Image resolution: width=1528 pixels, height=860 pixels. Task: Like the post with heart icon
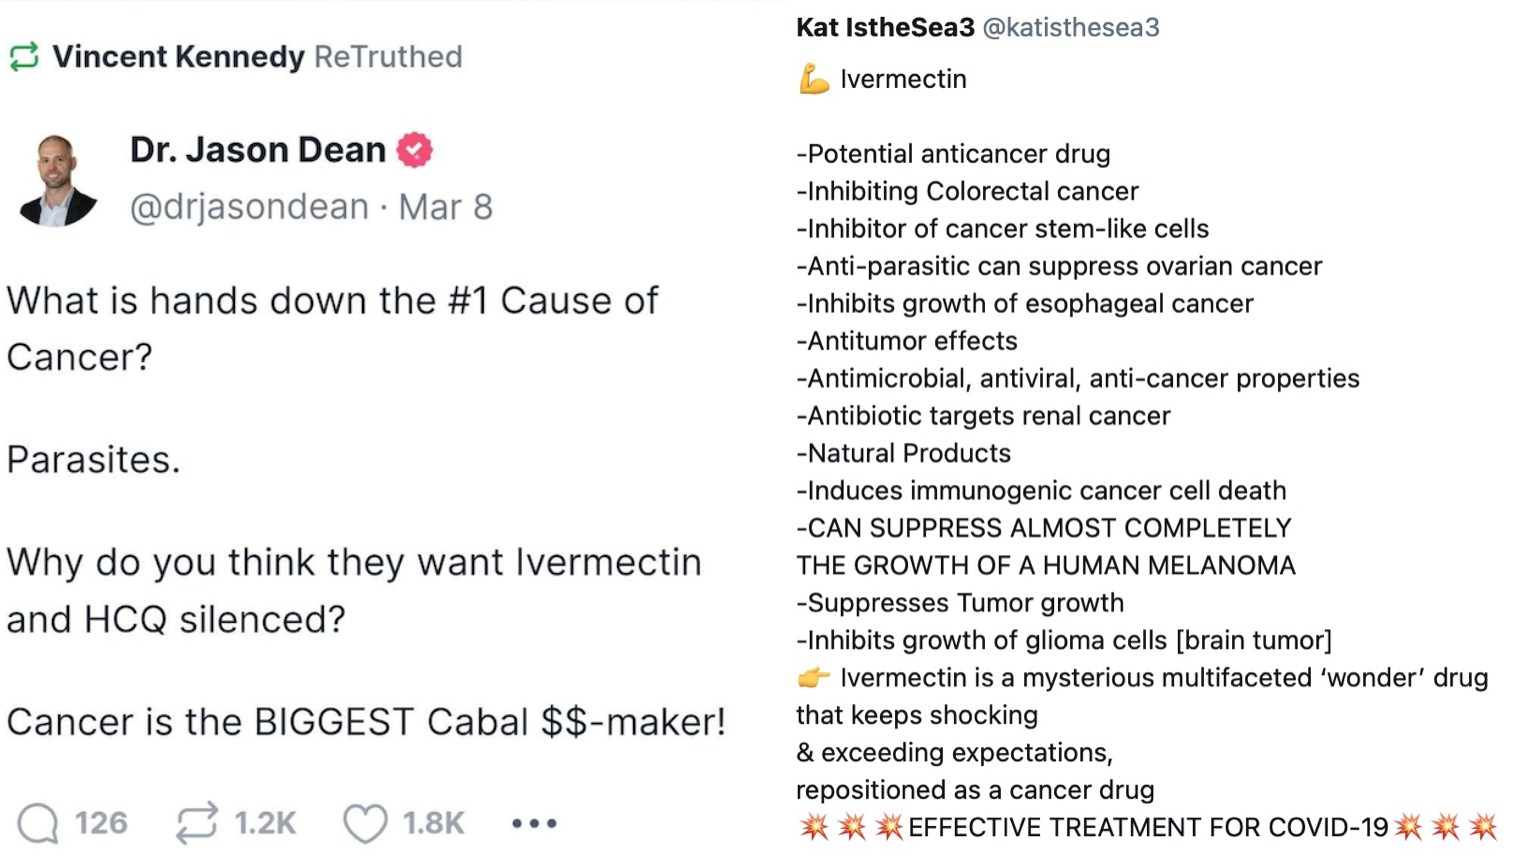(365, 823)
